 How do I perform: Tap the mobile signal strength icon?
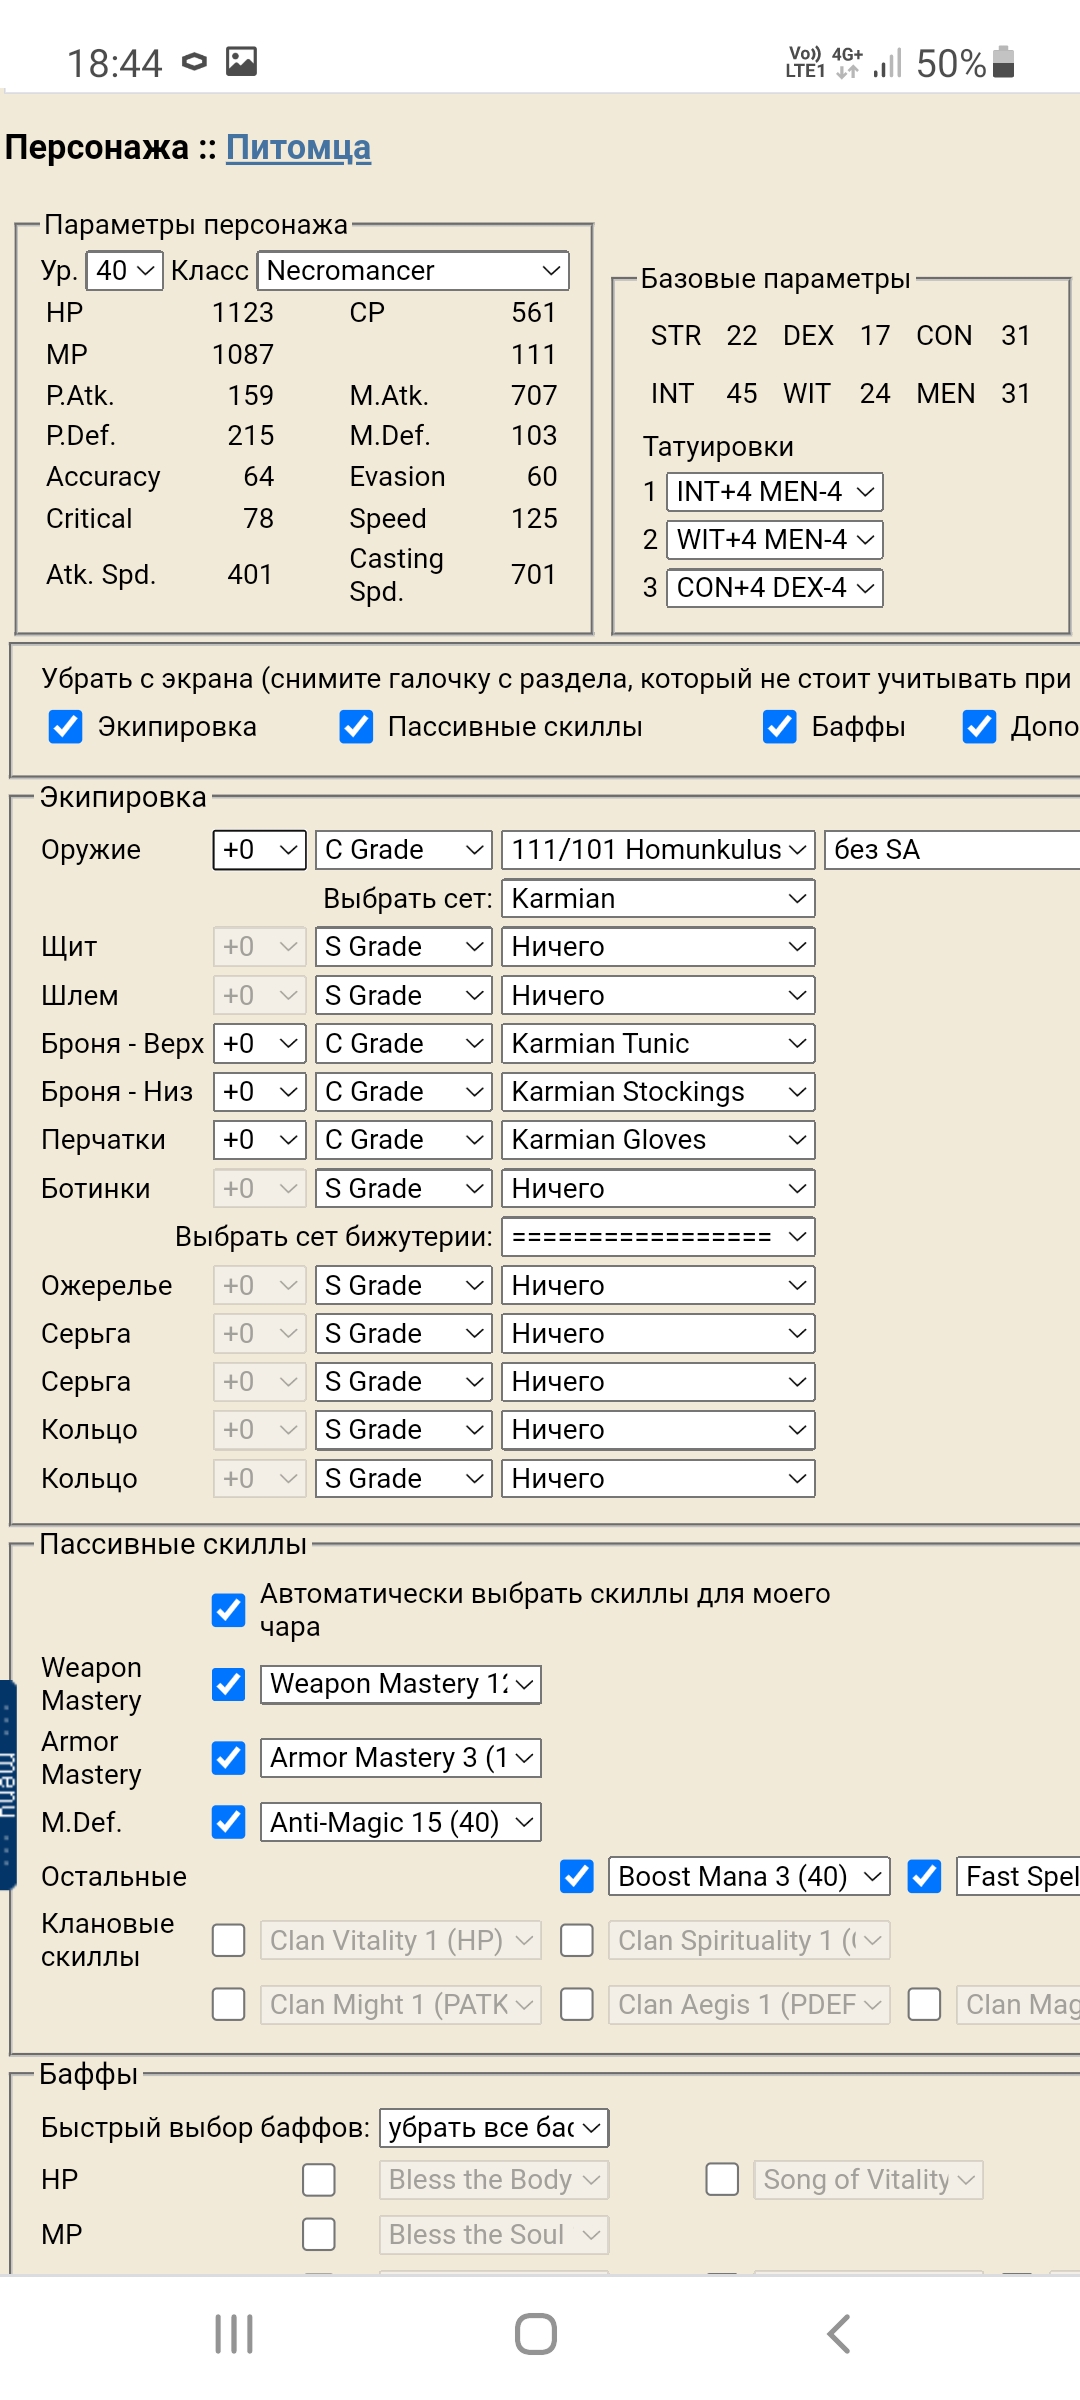coord(887,63)
